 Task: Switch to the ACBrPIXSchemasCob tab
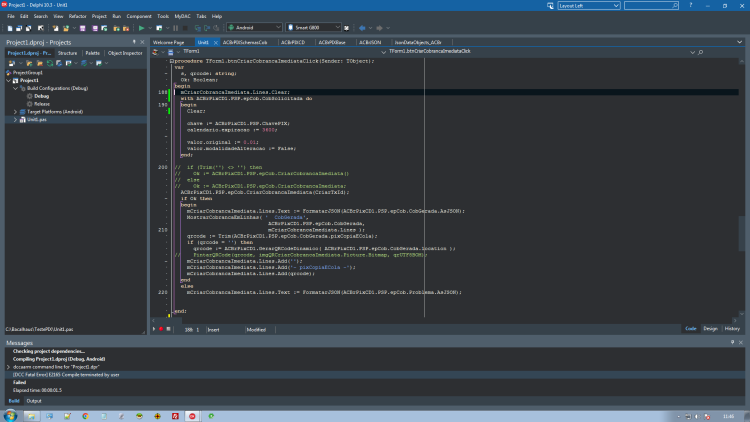point(244,43)
